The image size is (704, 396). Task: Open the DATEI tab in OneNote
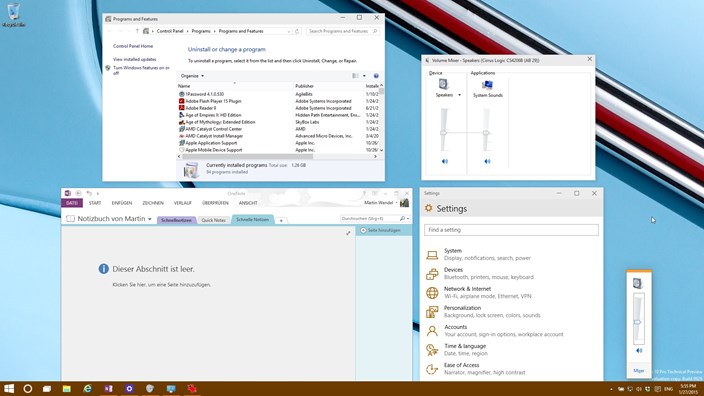[72, 203]
